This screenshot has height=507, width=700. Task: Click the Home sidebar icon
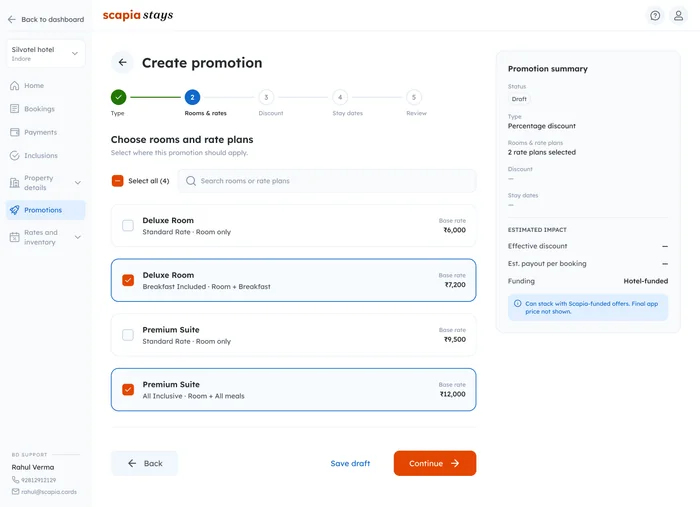click(x=15, y=85)
